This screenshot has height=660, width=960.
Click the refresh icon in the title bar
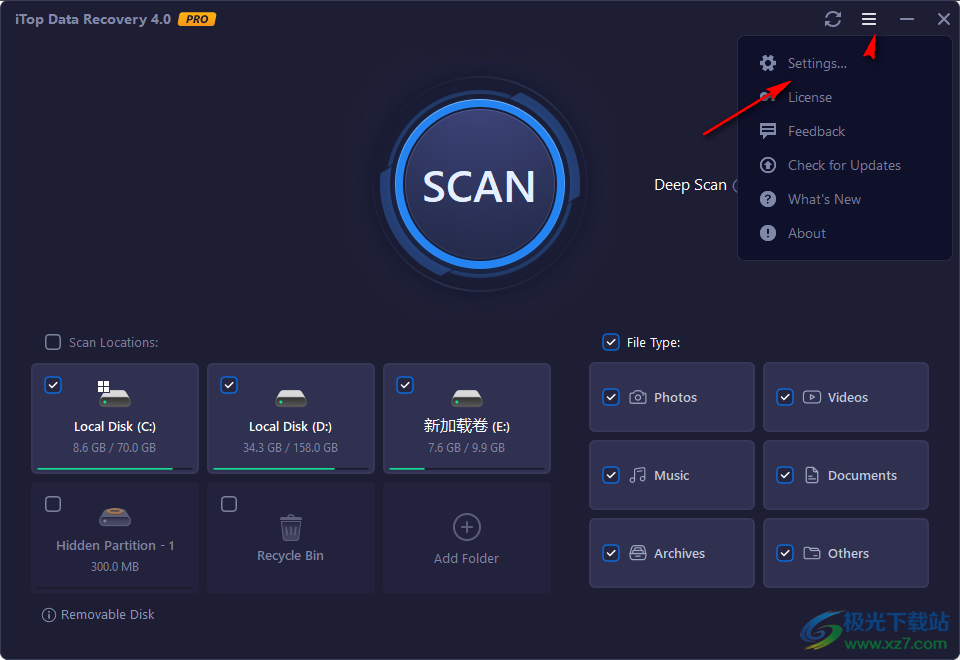833,18
